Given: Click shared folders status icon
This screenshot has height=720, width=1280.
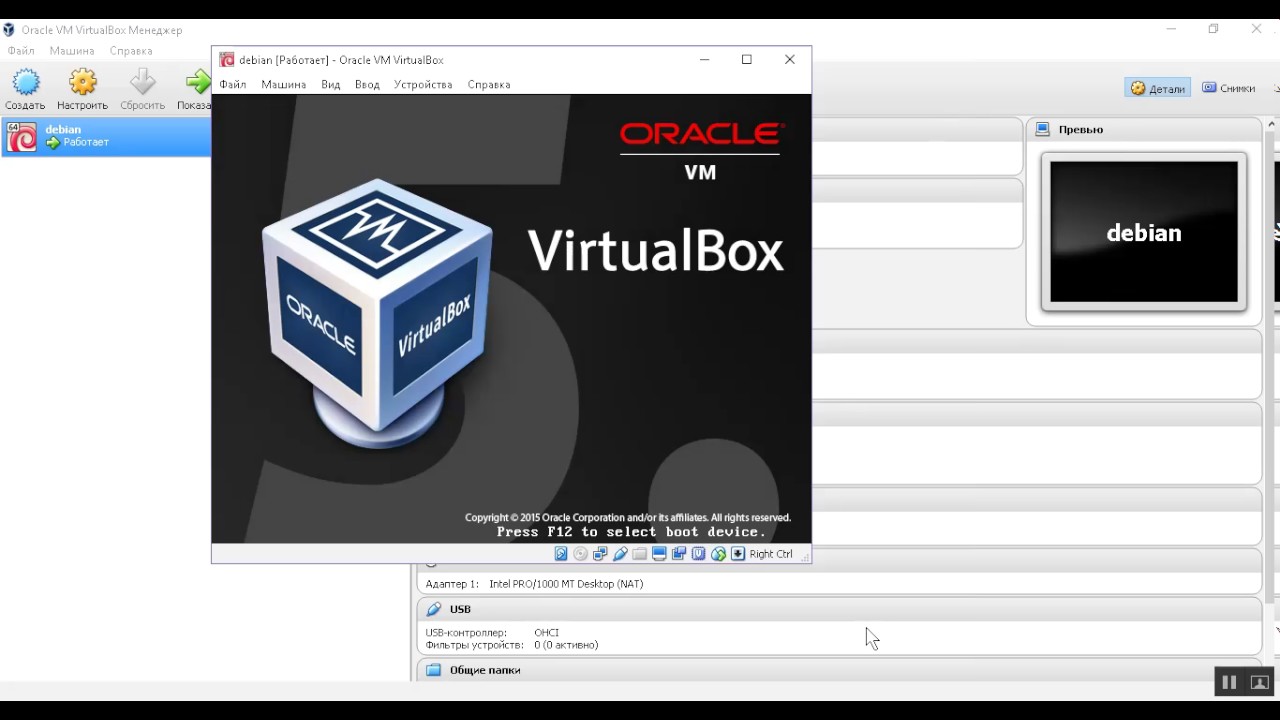Looking at the screenshot, I should [640, 554].
